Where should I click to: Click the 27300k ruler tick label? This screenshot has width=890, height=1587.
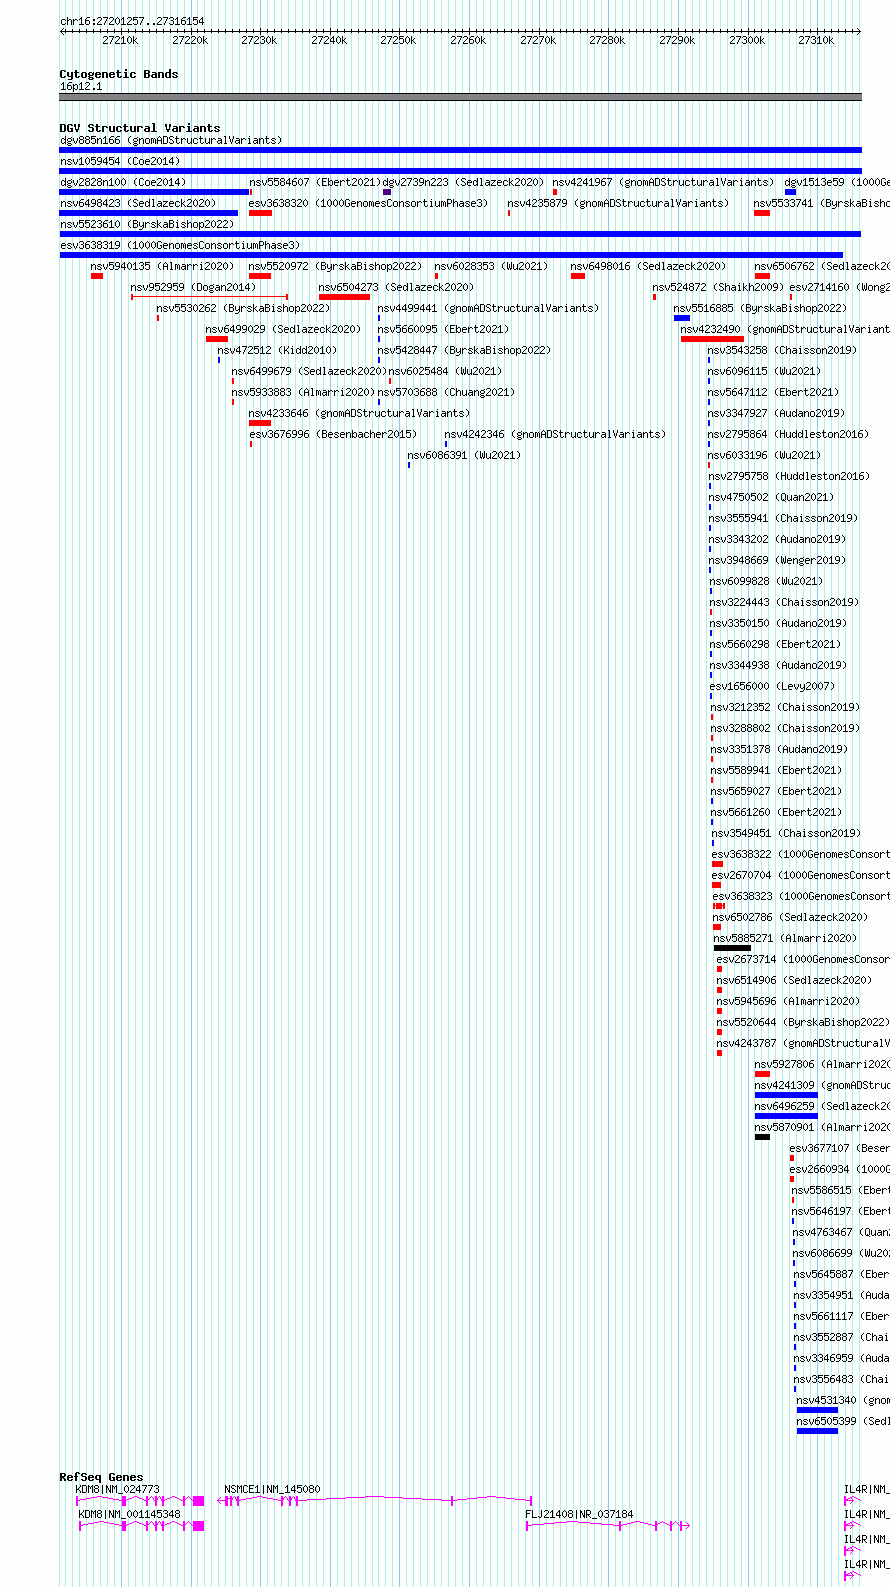click(746, 40)
